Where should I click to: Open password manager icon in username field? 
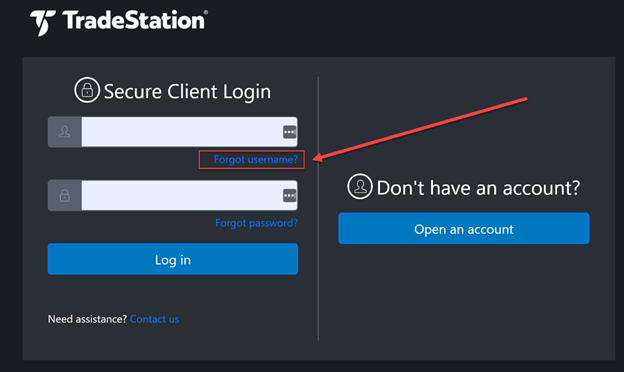[x=289, y=132]
